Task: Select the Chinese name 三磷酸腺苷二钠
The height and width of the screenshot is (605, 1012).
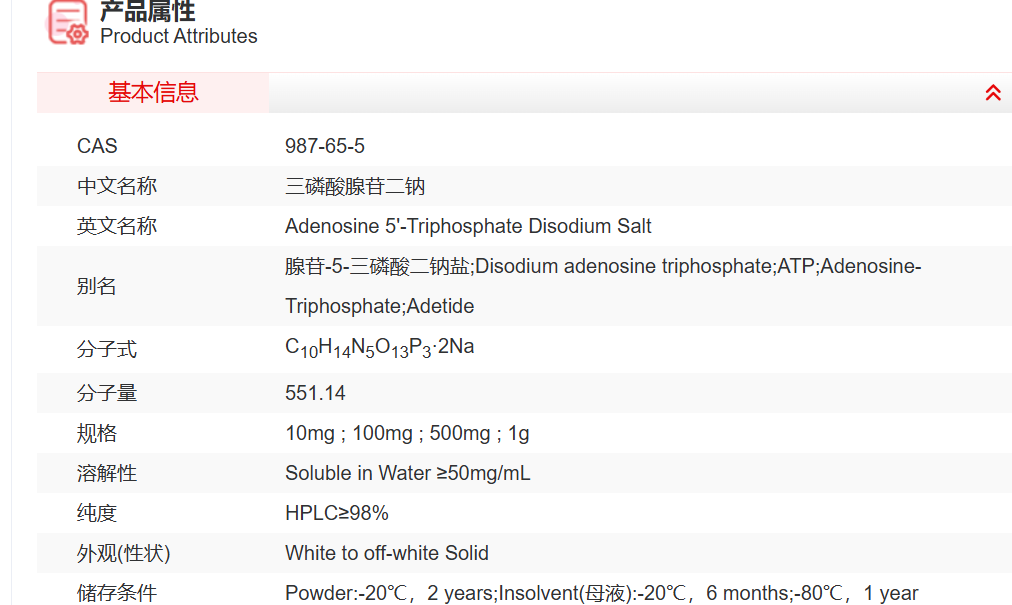Action: tap(355, 186)
